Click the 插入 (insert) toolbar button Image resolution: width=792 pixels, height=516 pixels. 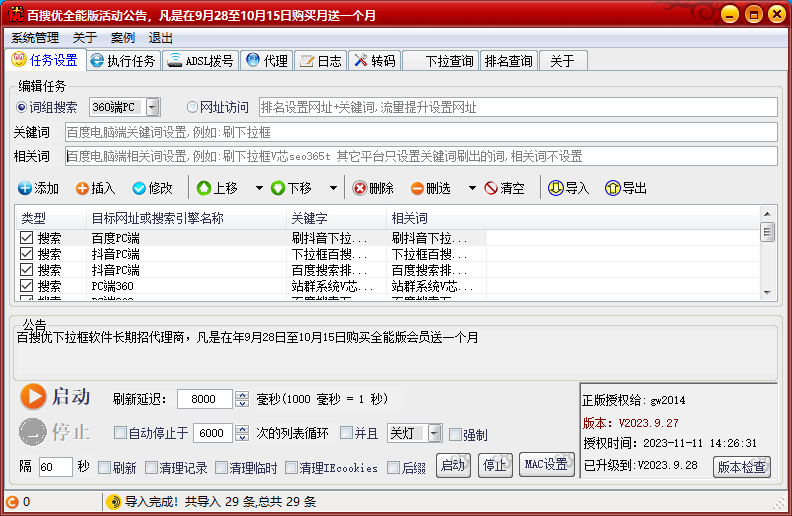coord(95,188)
